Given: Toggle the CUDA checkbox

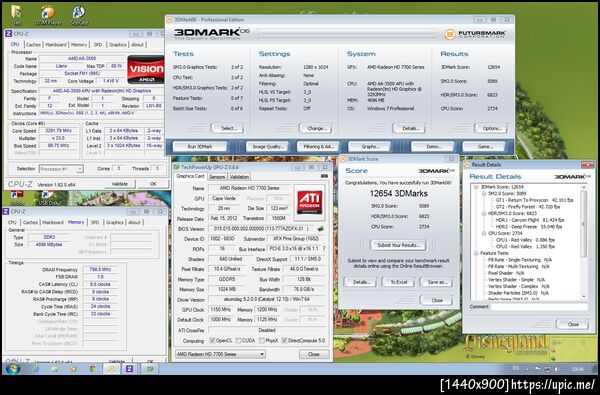Looking at the screenshot, I should click(x=238, y=340).
